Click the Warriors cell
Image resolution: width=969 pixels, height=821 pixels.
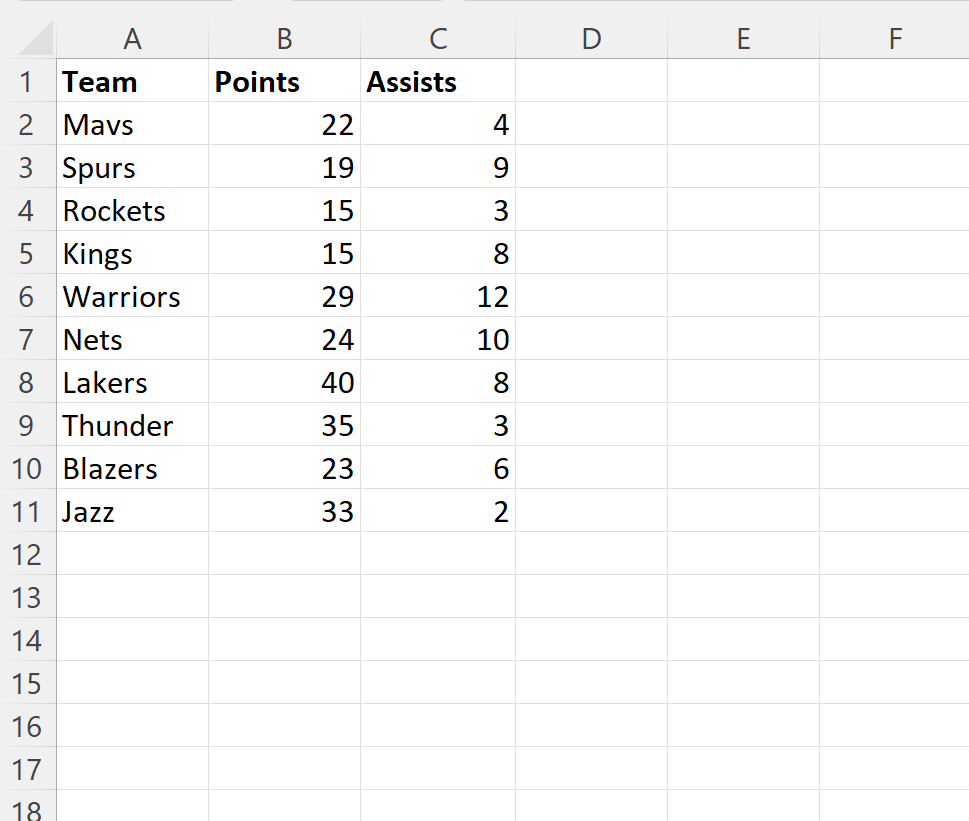click(x=132, y=297)
